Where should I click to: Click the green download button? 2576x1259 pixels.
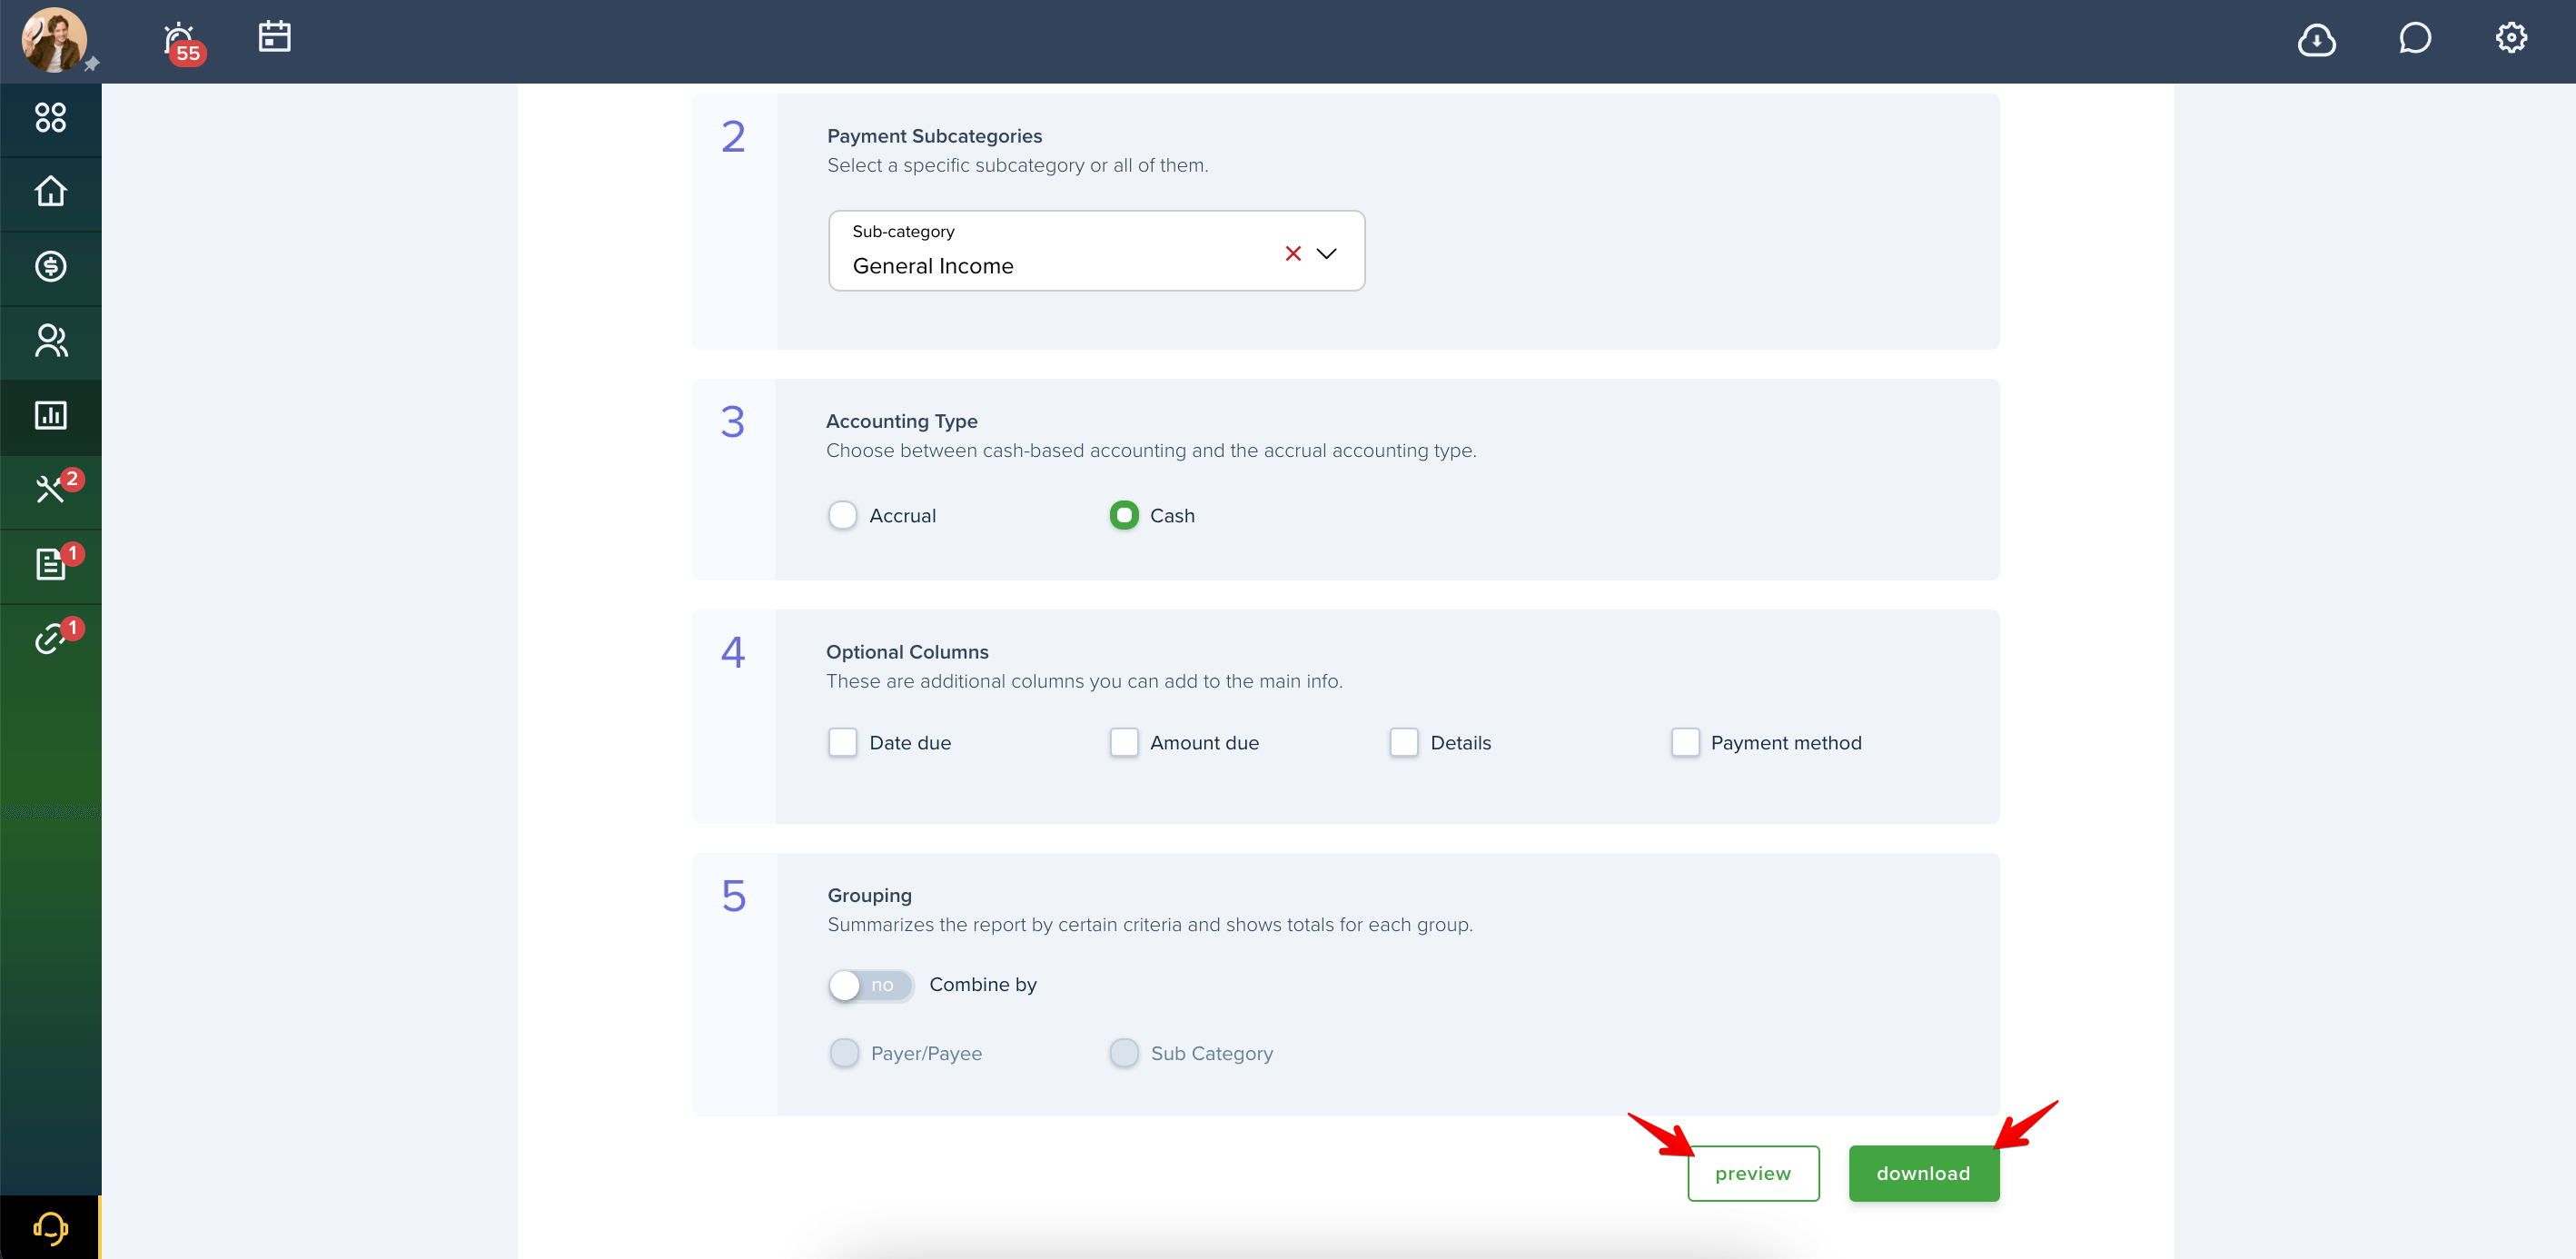1923,1174
